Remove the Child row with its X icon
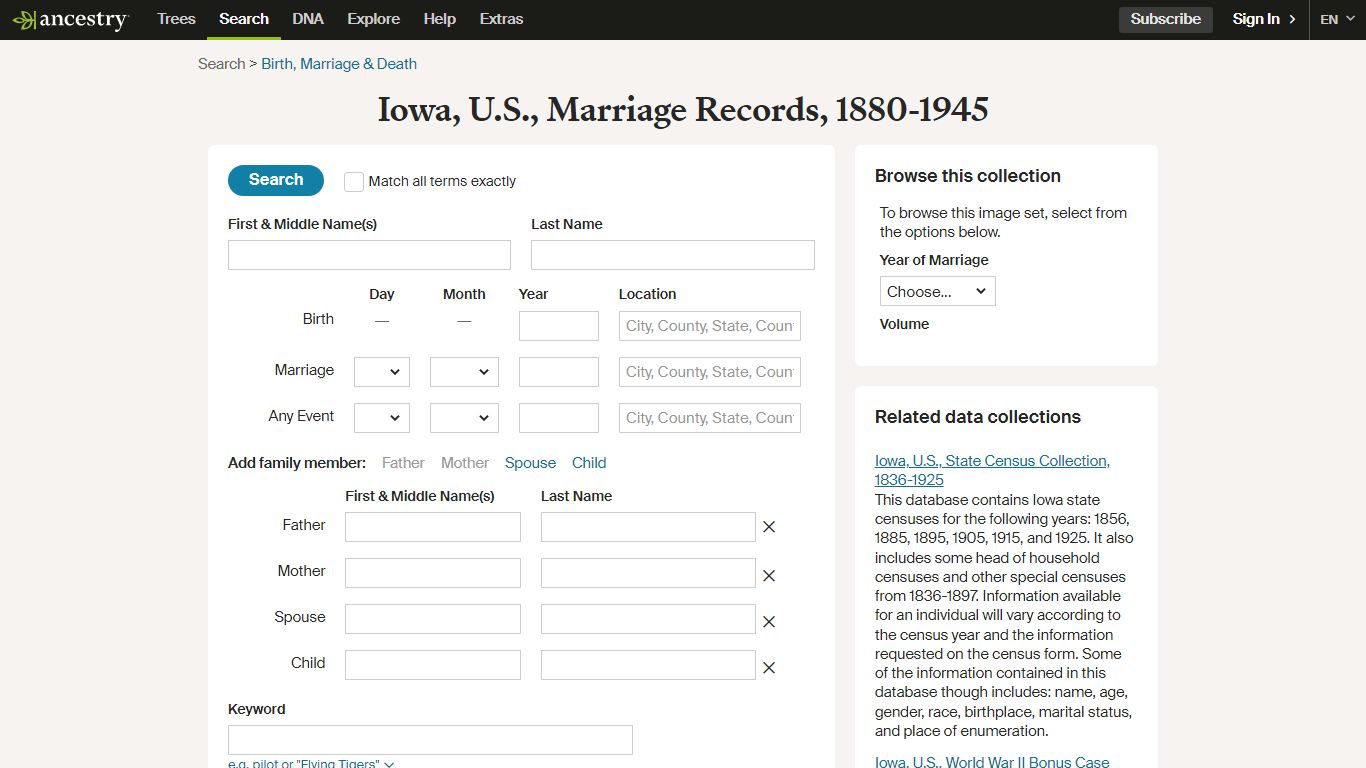This screenshot has height=768, width=1366. tap(769, 668)
